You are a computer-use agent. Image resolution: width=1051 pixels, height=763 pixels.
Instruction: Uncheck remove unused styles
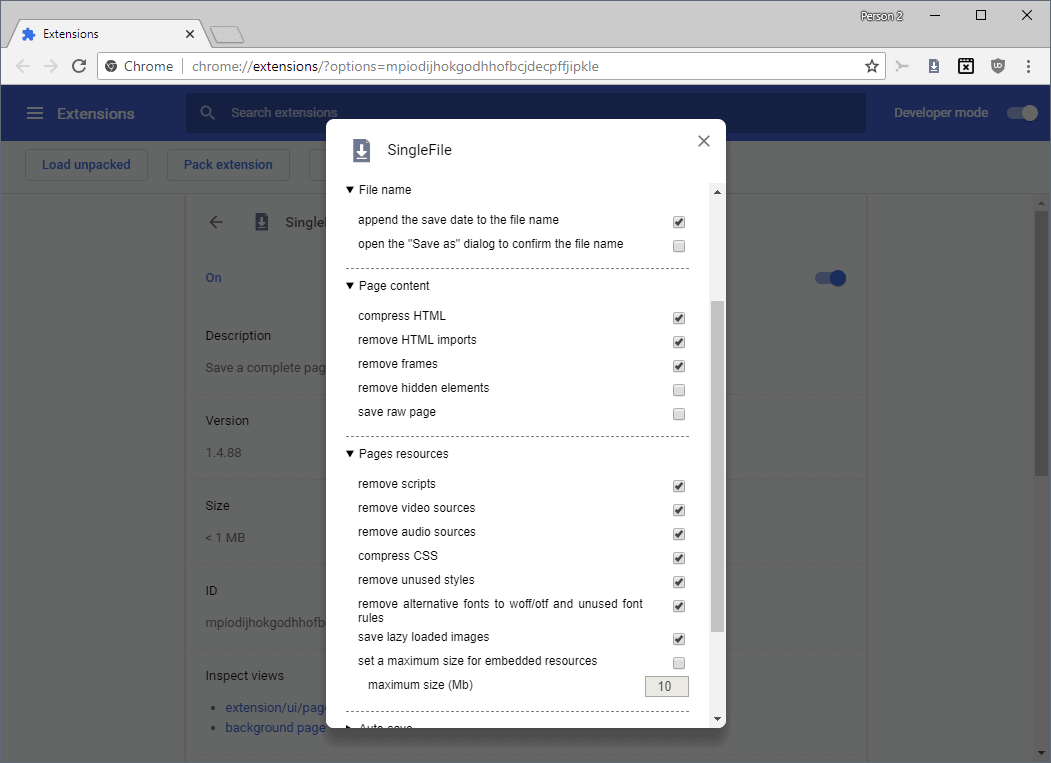click(x=678, y=582)
